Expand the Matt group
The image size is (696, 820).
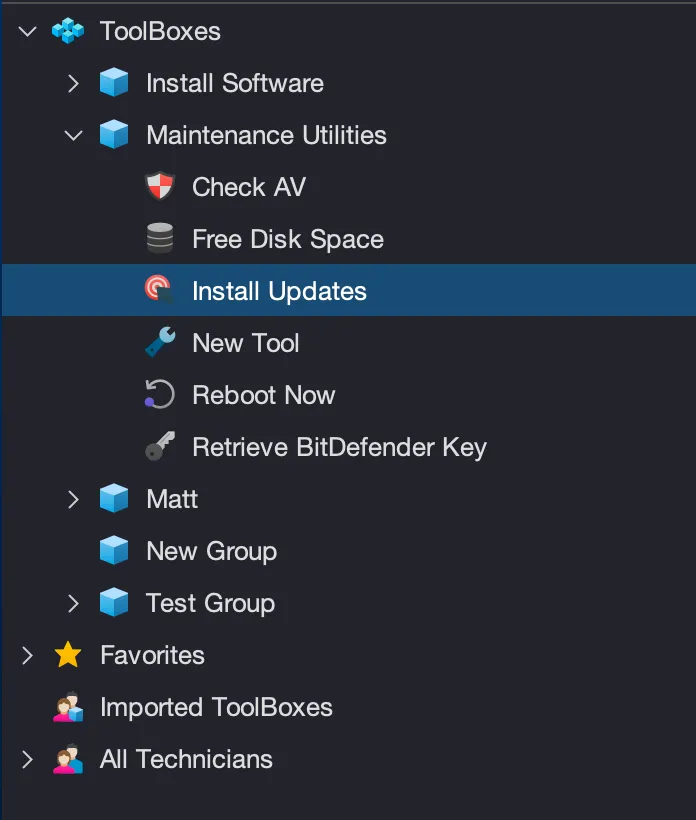tap(72, 499)
